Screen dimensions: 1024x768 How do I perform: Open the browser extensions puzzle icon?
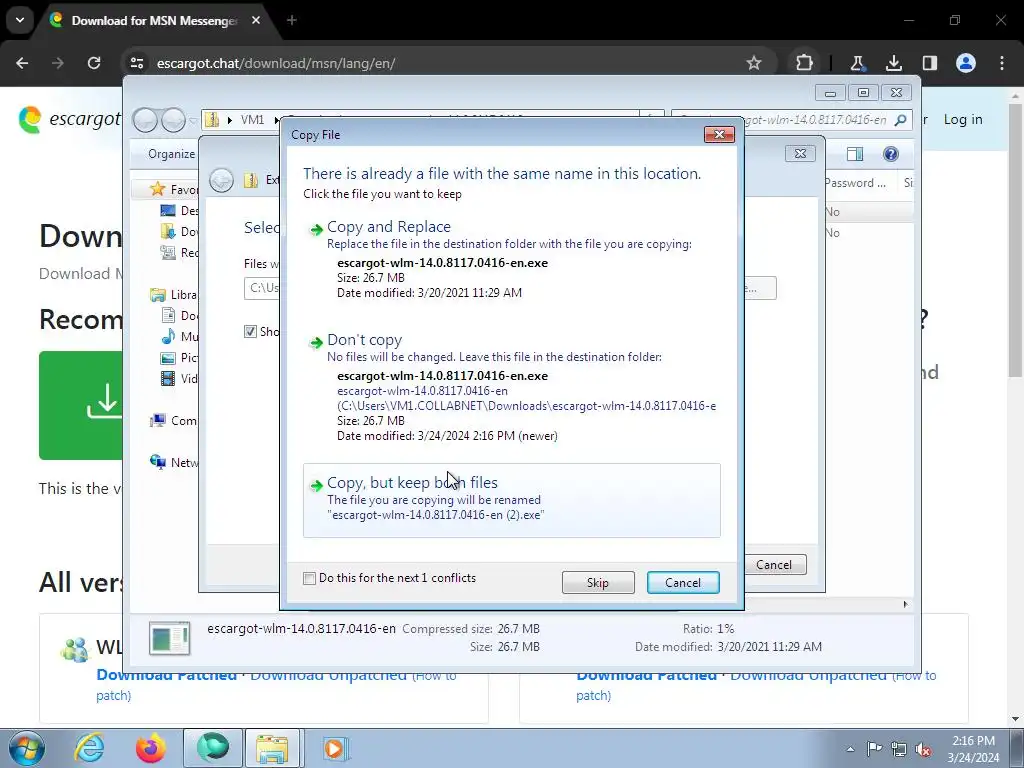[805, 63]
